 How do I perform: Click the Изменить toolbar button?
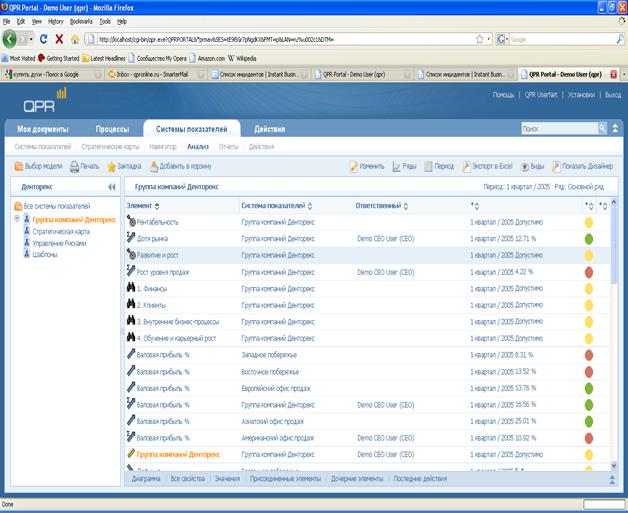tap(366, 166)
